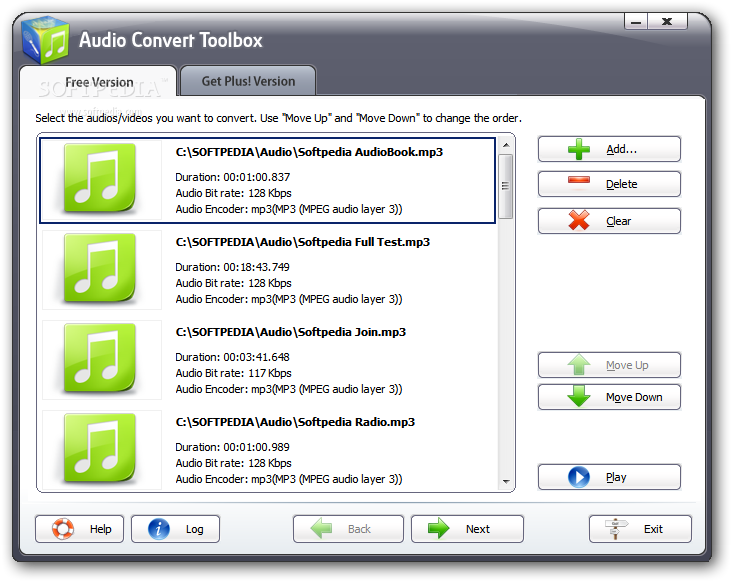This screenshot has height=582, width=732.
Task: Select the file path C:\SOFTPEDIA\Audio\Softpedia Full Test.mp3
Action: click(x=303, y=242)
